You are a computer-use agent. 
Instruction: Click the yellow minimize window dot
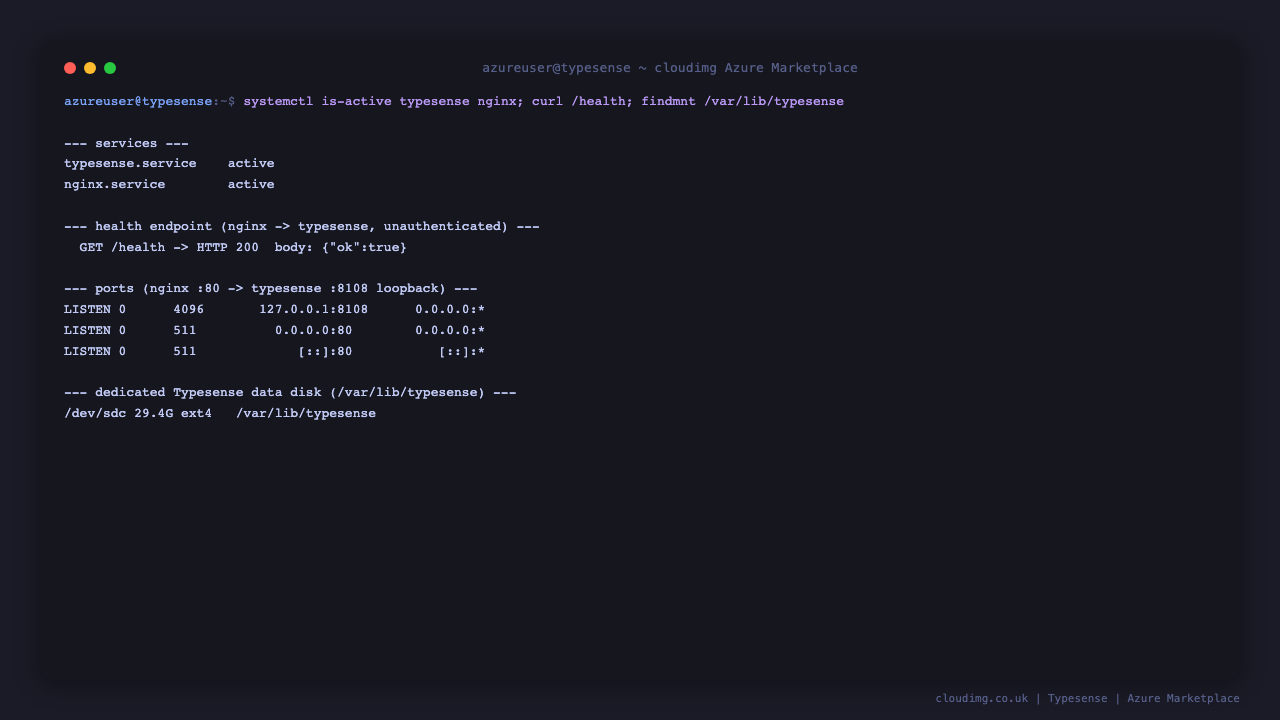[90, 68]
